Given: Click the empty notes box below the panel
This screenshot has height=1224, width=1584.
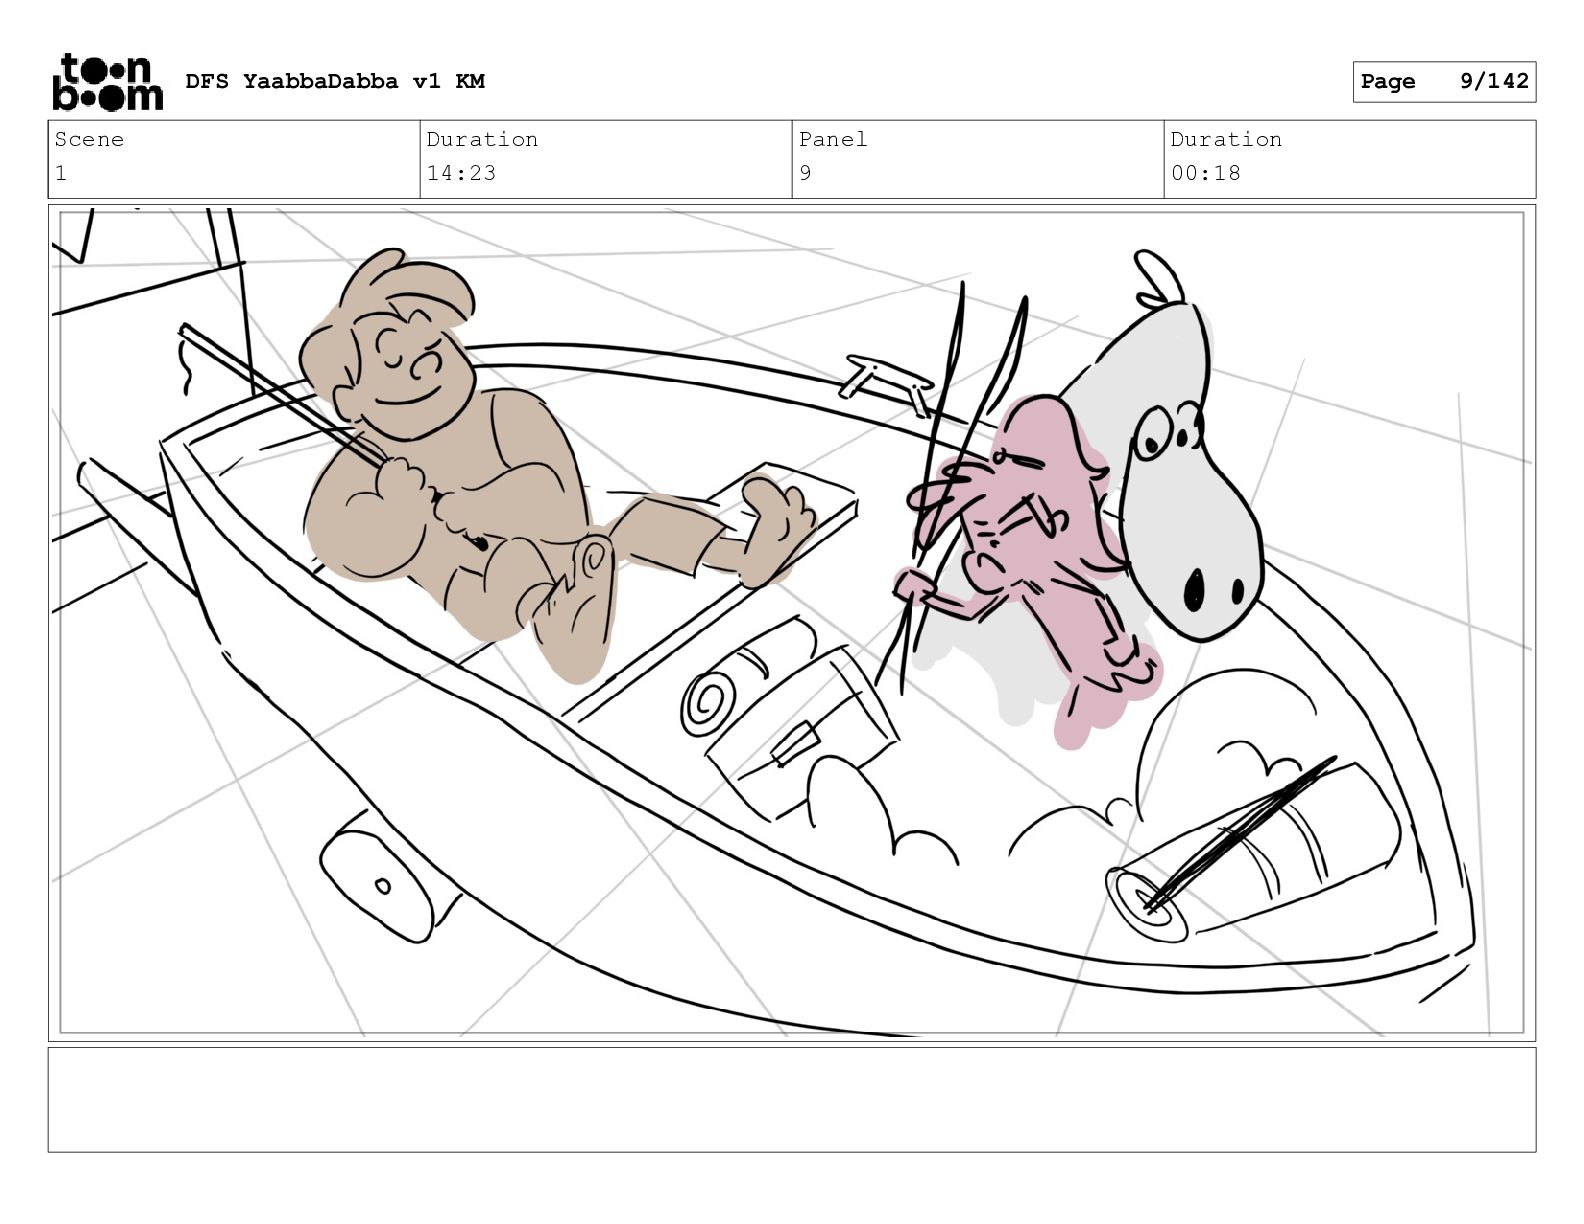Looking at the screenshot, I should pyautogui.click(x=792, y=1100).
